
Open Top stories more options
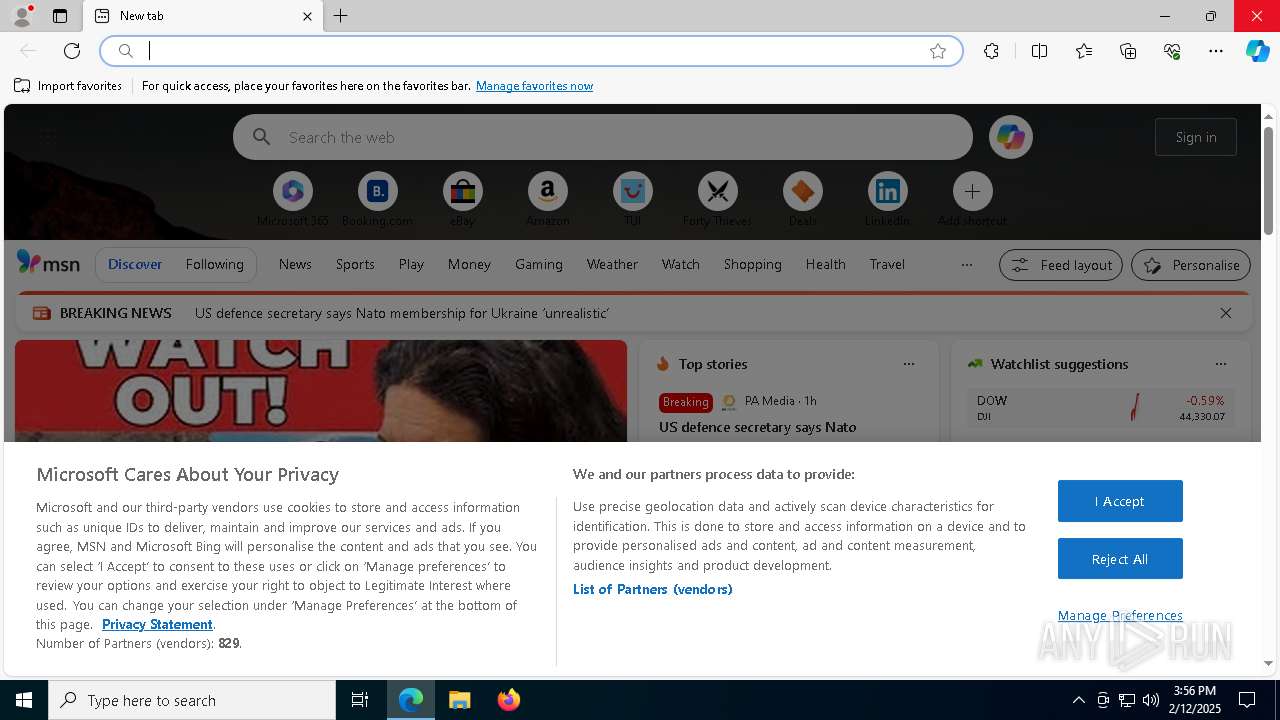click(909, 364)
